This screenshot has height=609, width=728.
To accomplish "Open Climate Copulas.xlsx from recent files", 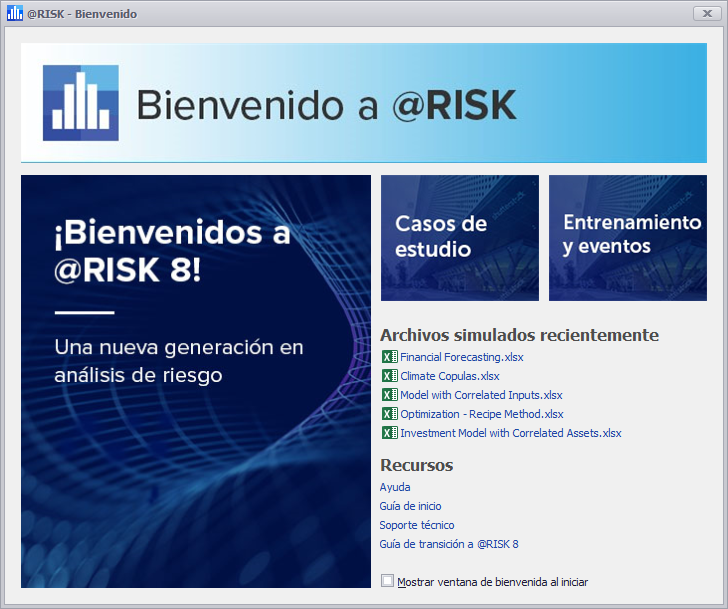I will click(x=449, y=376).
